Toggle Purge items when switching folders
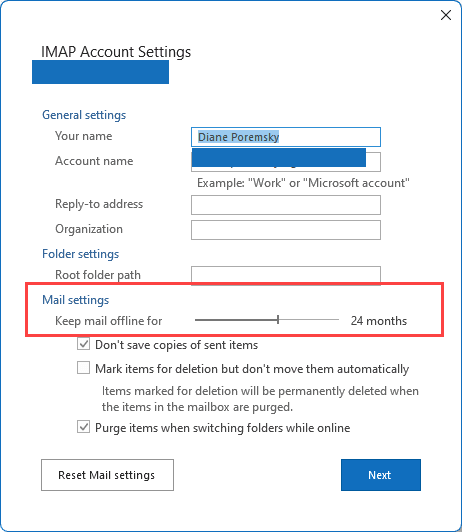The width and height of the screenshot is (462, 532). 83,427
